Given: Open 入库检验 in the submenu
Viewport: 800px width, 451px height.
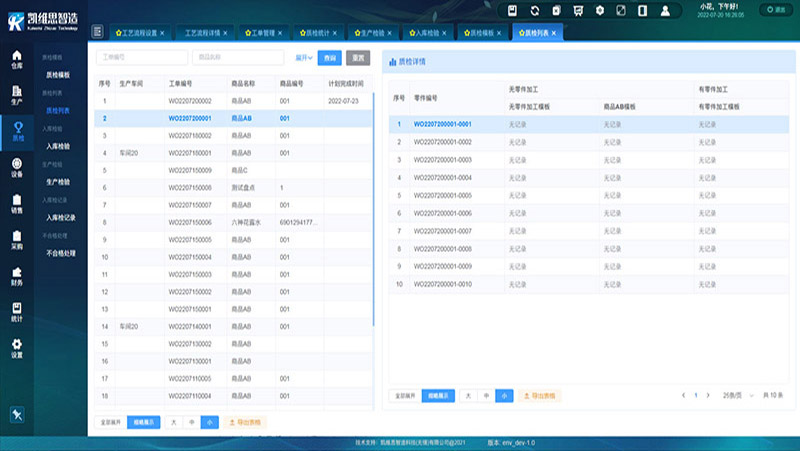Looking at the screenshot, I should [58, 146].
